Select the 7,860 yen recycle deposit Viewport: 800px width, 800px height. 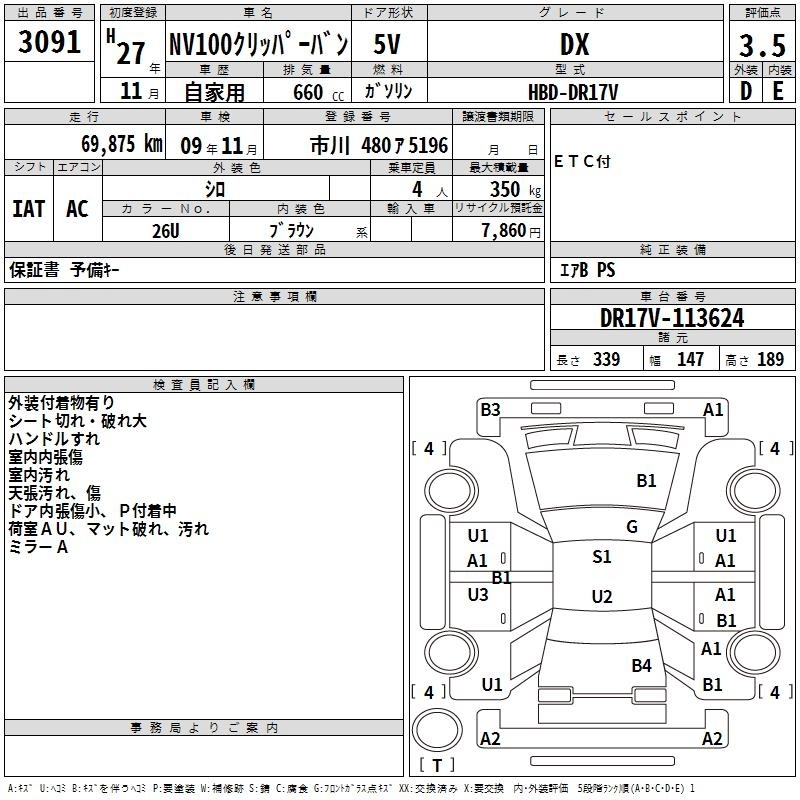(x=510, y=231)
